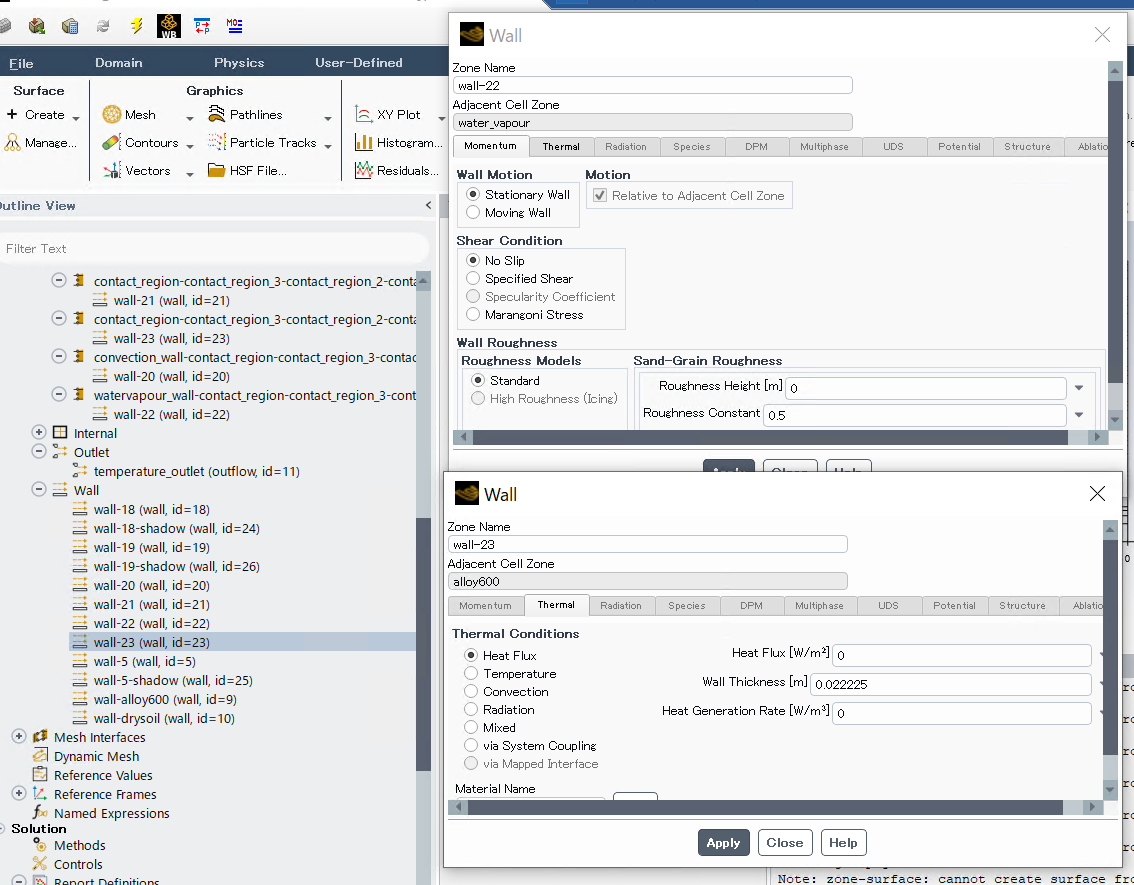This screenshot has width=1134, height=885.
Task: Collapse the Outlet tree group
Action: (38, 451)
